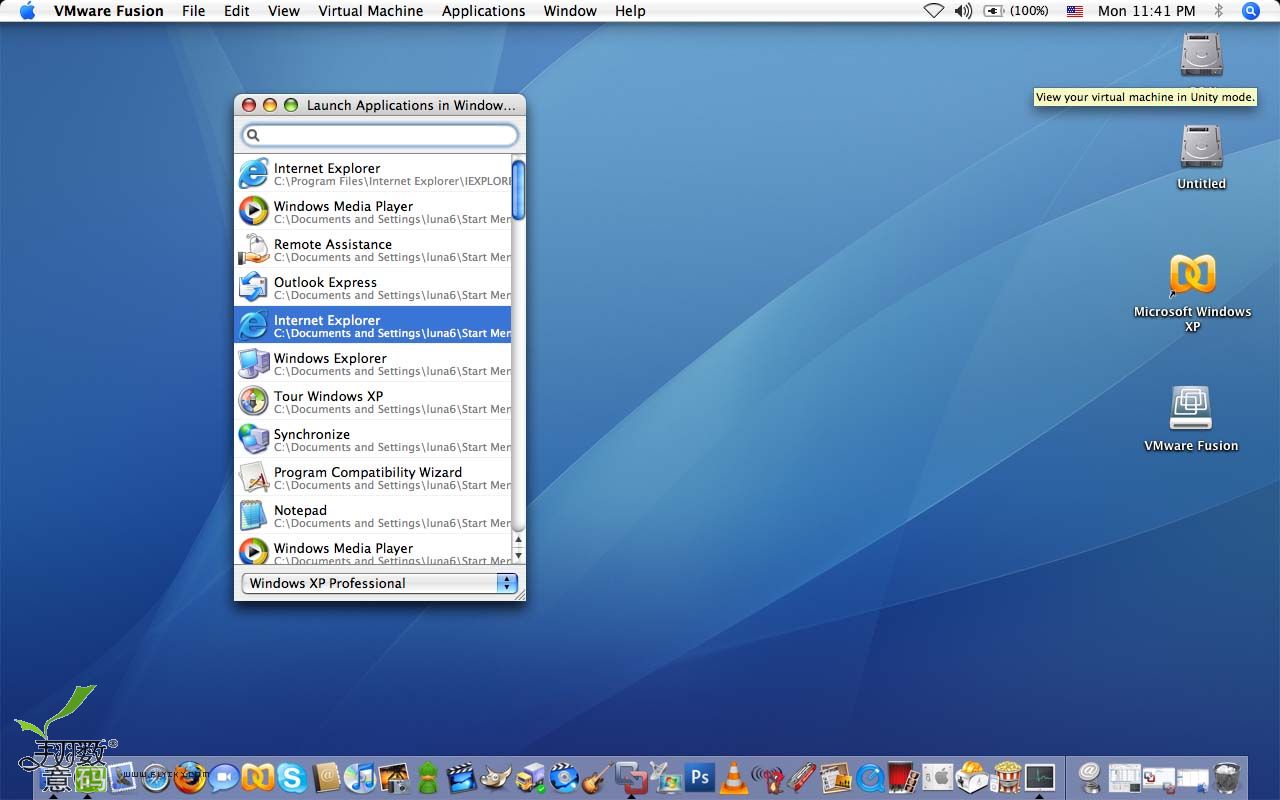
Task: Open the Edit menu
Action: (x=237, y=11)
